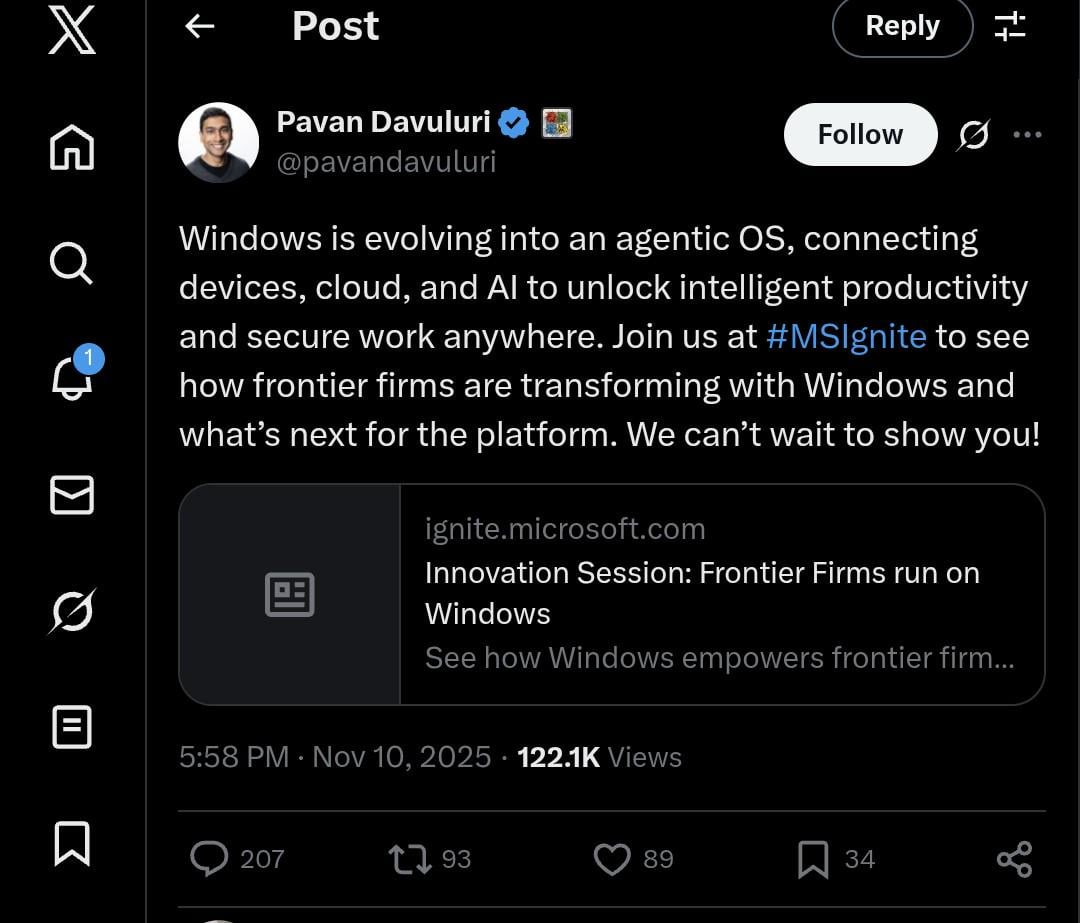Open the #MSIgnite hashtag link

(x=846, y=337)
